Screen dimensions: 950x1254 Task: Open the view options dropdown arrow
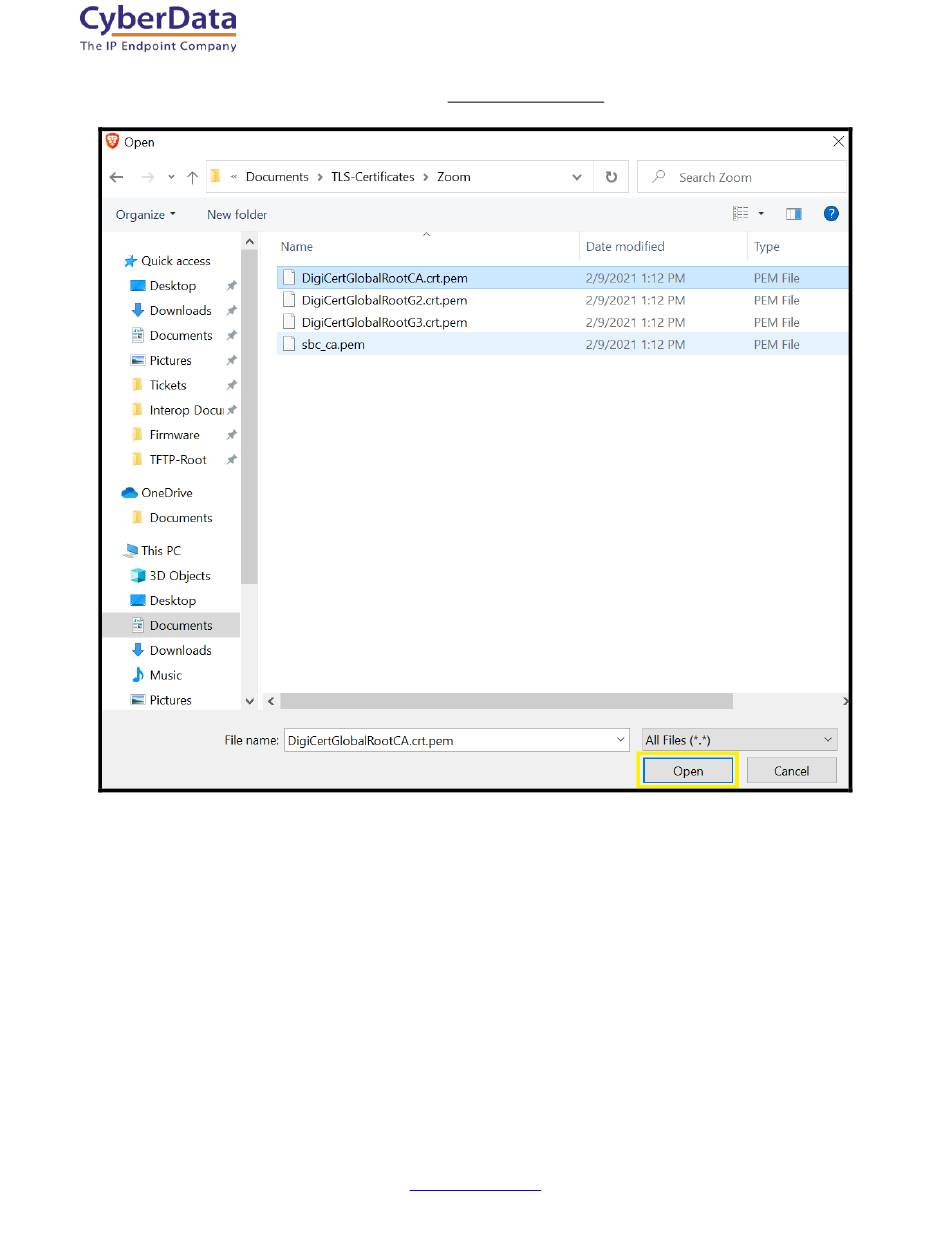(761, 213)
